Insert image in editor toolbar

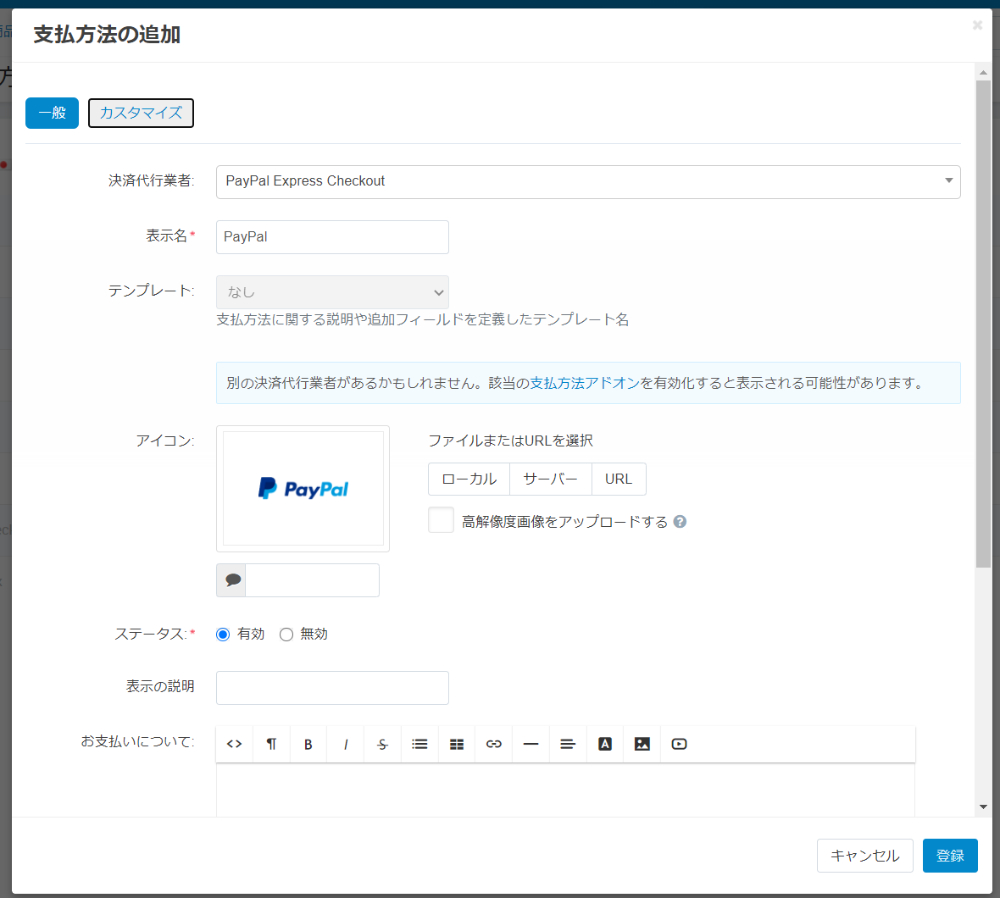642,744
